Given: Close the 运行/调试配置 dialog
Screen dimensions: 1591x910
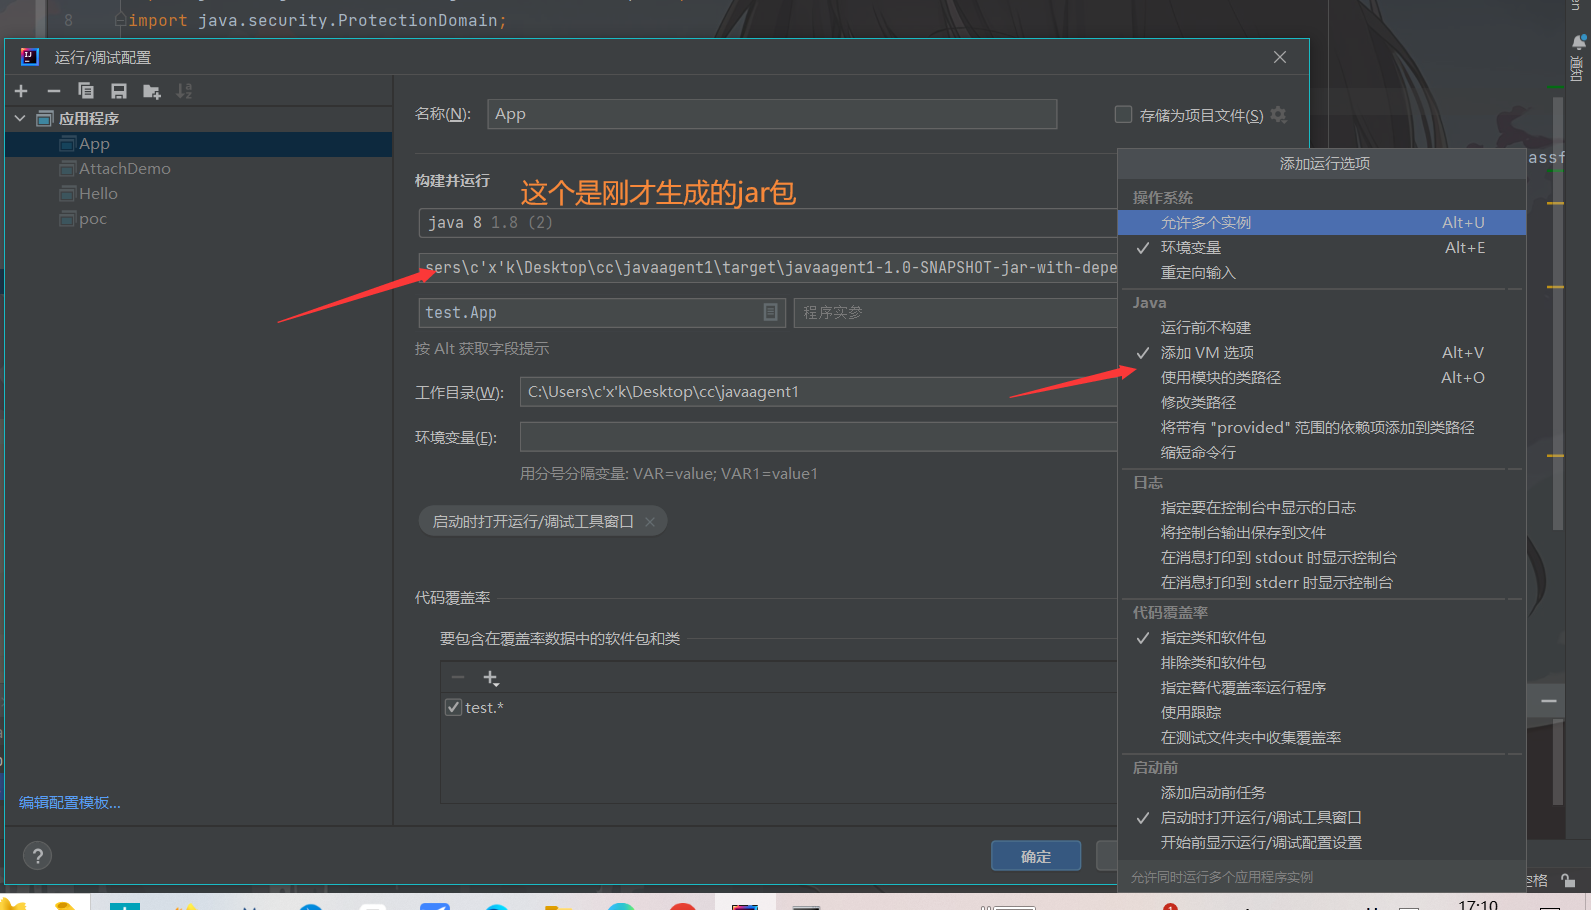Looking at the screenshot, I should [1280, 57].
